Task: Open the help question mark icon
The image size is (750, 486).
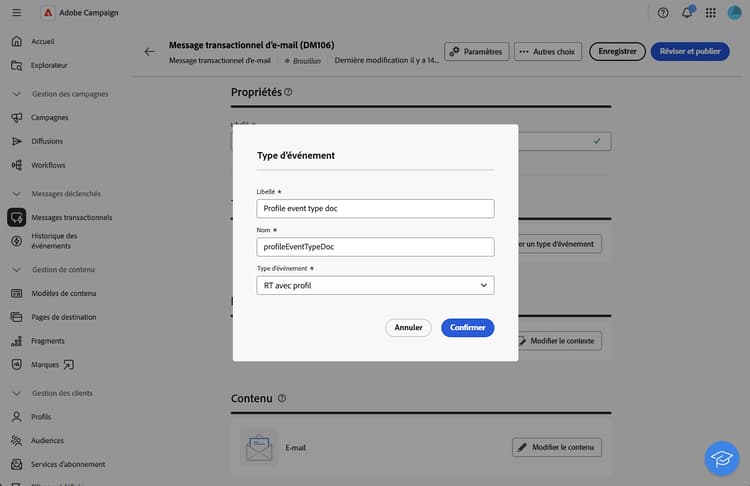Action: [x=662, y=13]
